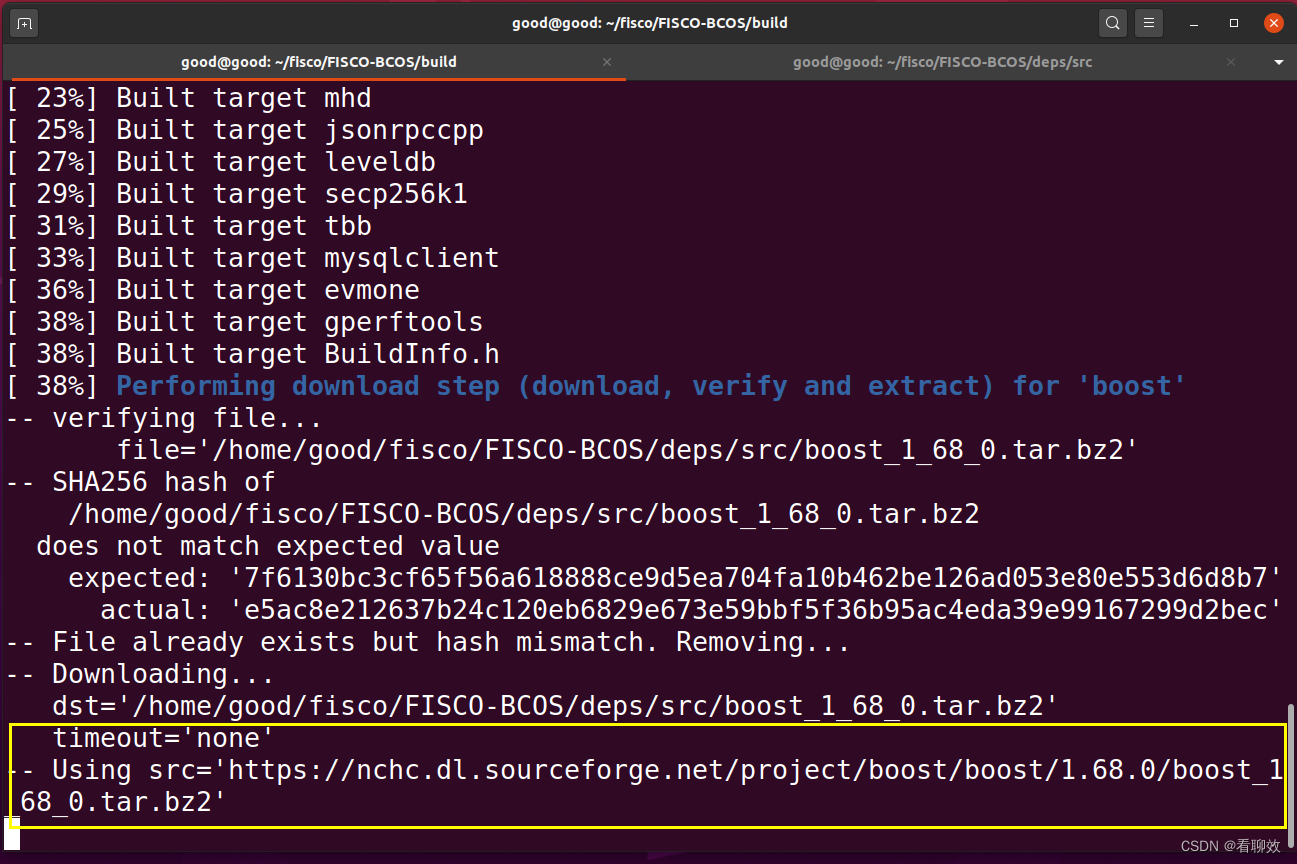This screenshot has width=1297, height=864.
Task: Click the line 'Built target mhd'
Action: click(x=189, y=98)
